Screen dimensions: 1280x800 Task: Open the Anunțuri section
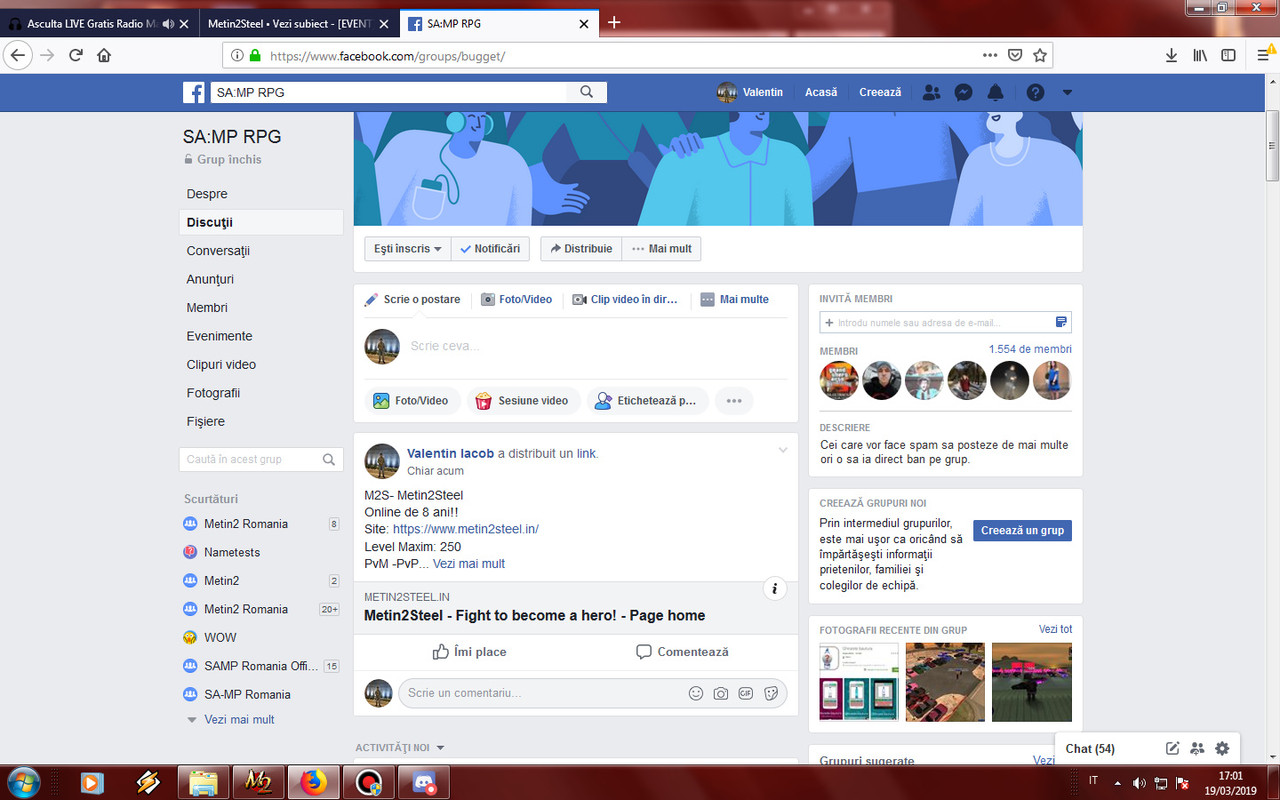(210, 279)
